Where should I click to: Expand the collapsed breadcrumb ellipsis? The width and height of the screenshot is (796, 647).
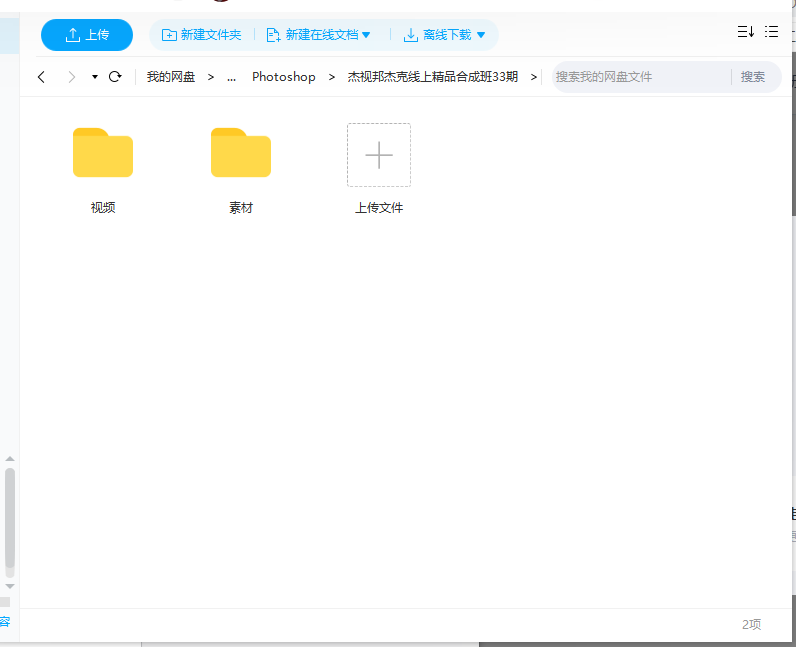pyautogui.click(x=231, y=78)
